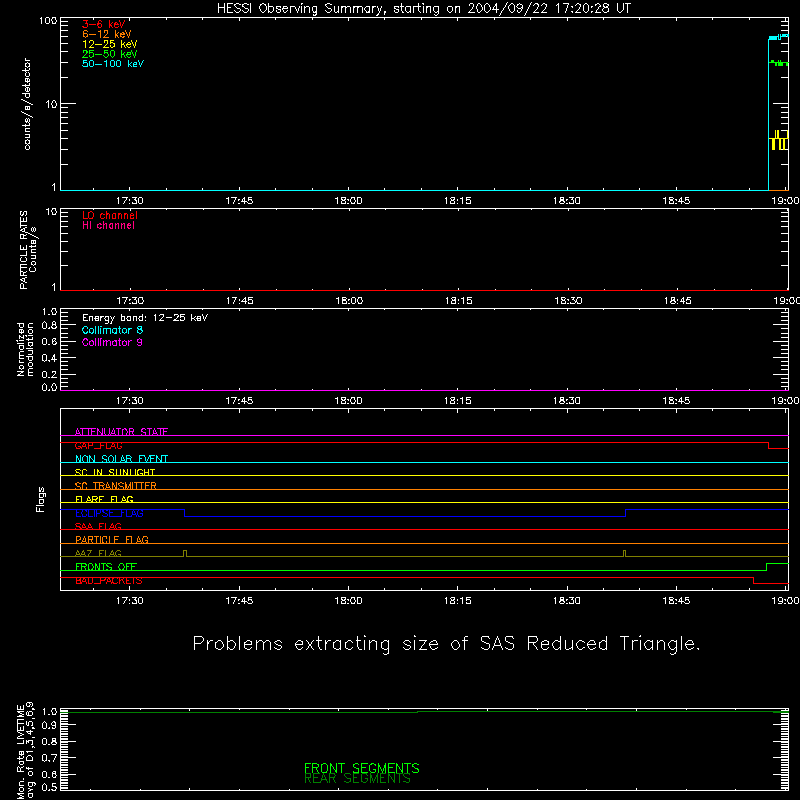Select the Collimator 9 legend entry
The height and width of the screenshot is (800, 800).
(112, 342)
